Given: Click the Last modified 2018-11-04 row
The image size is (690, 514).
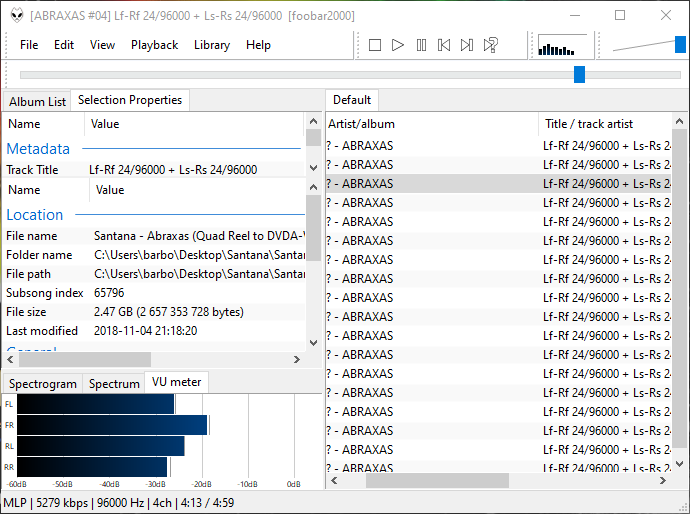Looking at the screenshot, I should point(154,330).
